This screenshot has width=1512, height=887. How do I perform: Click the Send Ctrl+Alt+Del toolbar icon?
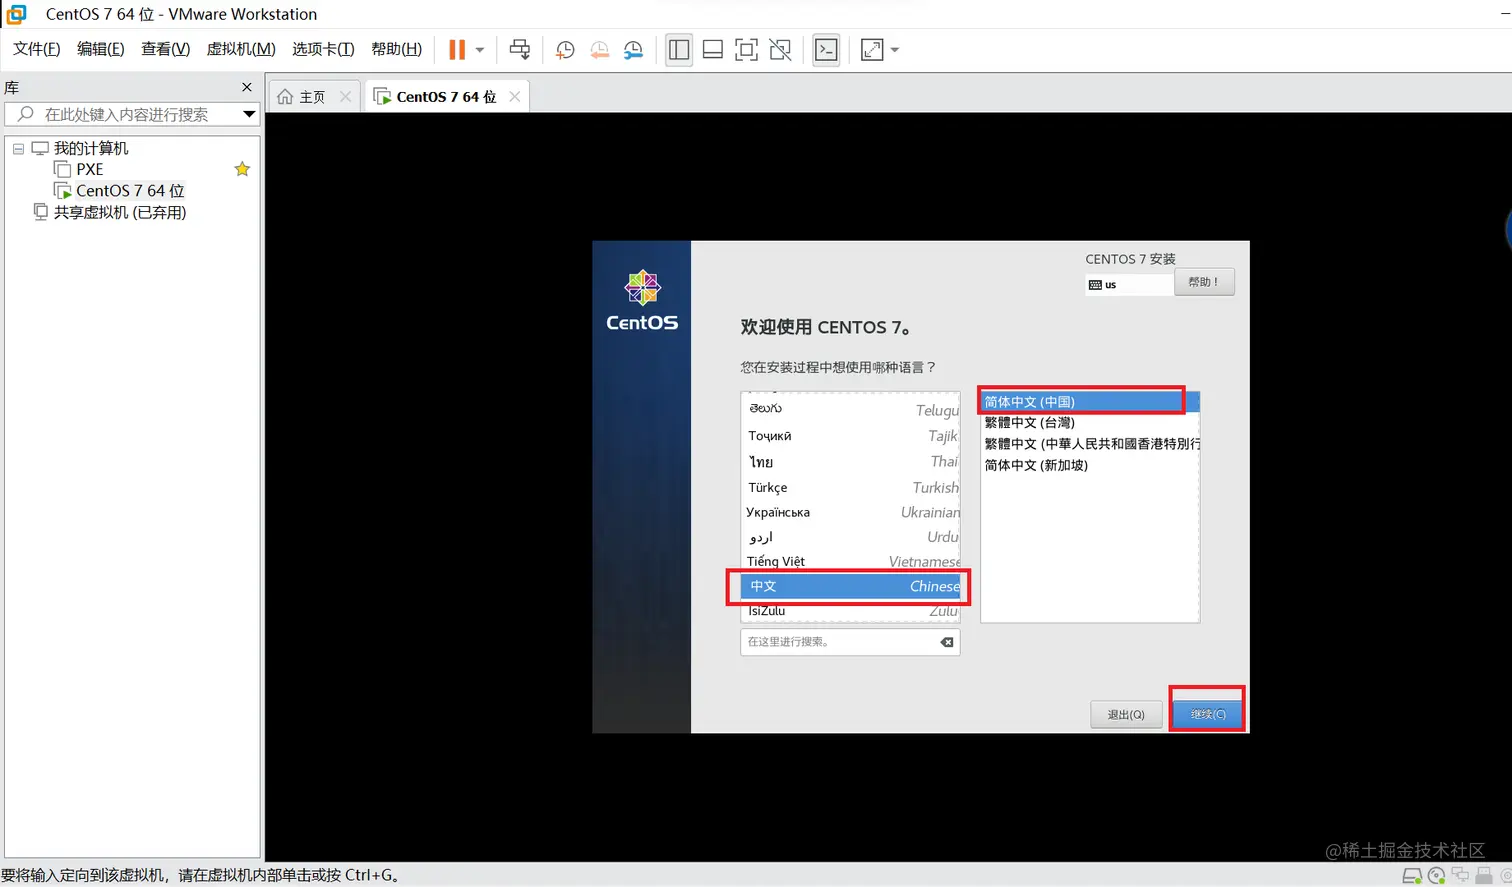click(520, 50)
